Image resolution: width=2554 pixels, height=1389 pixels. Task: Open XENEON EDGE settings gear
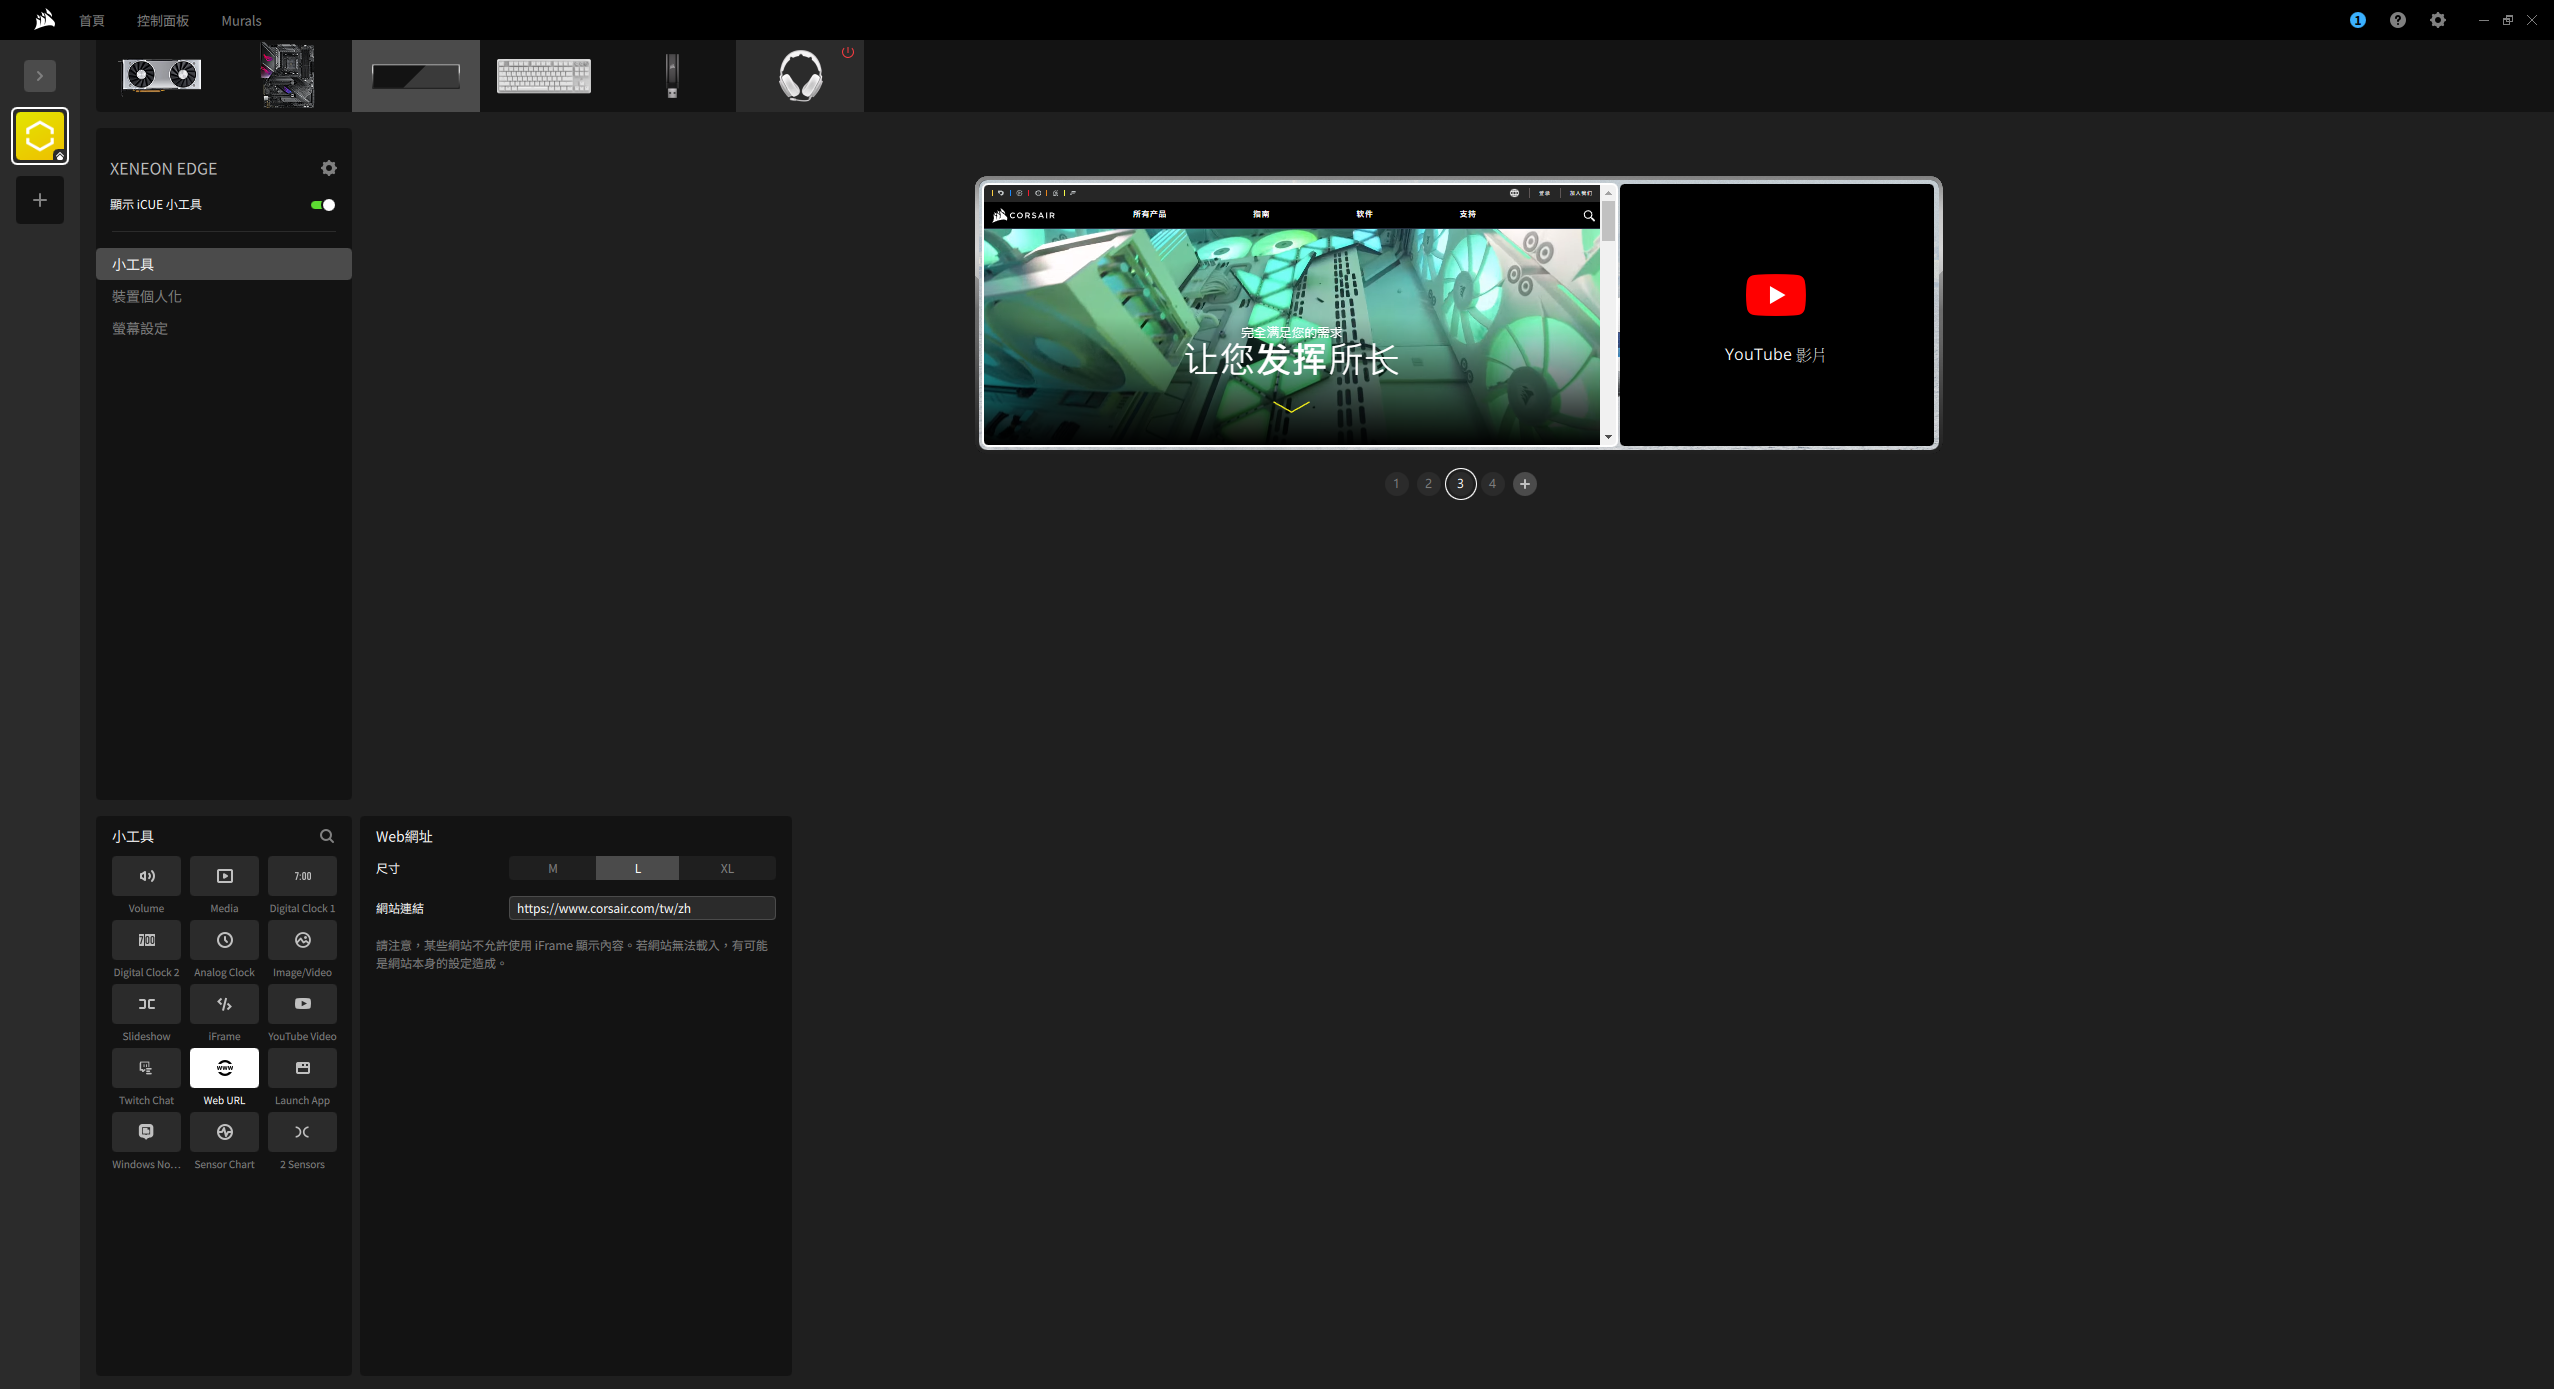329,168
